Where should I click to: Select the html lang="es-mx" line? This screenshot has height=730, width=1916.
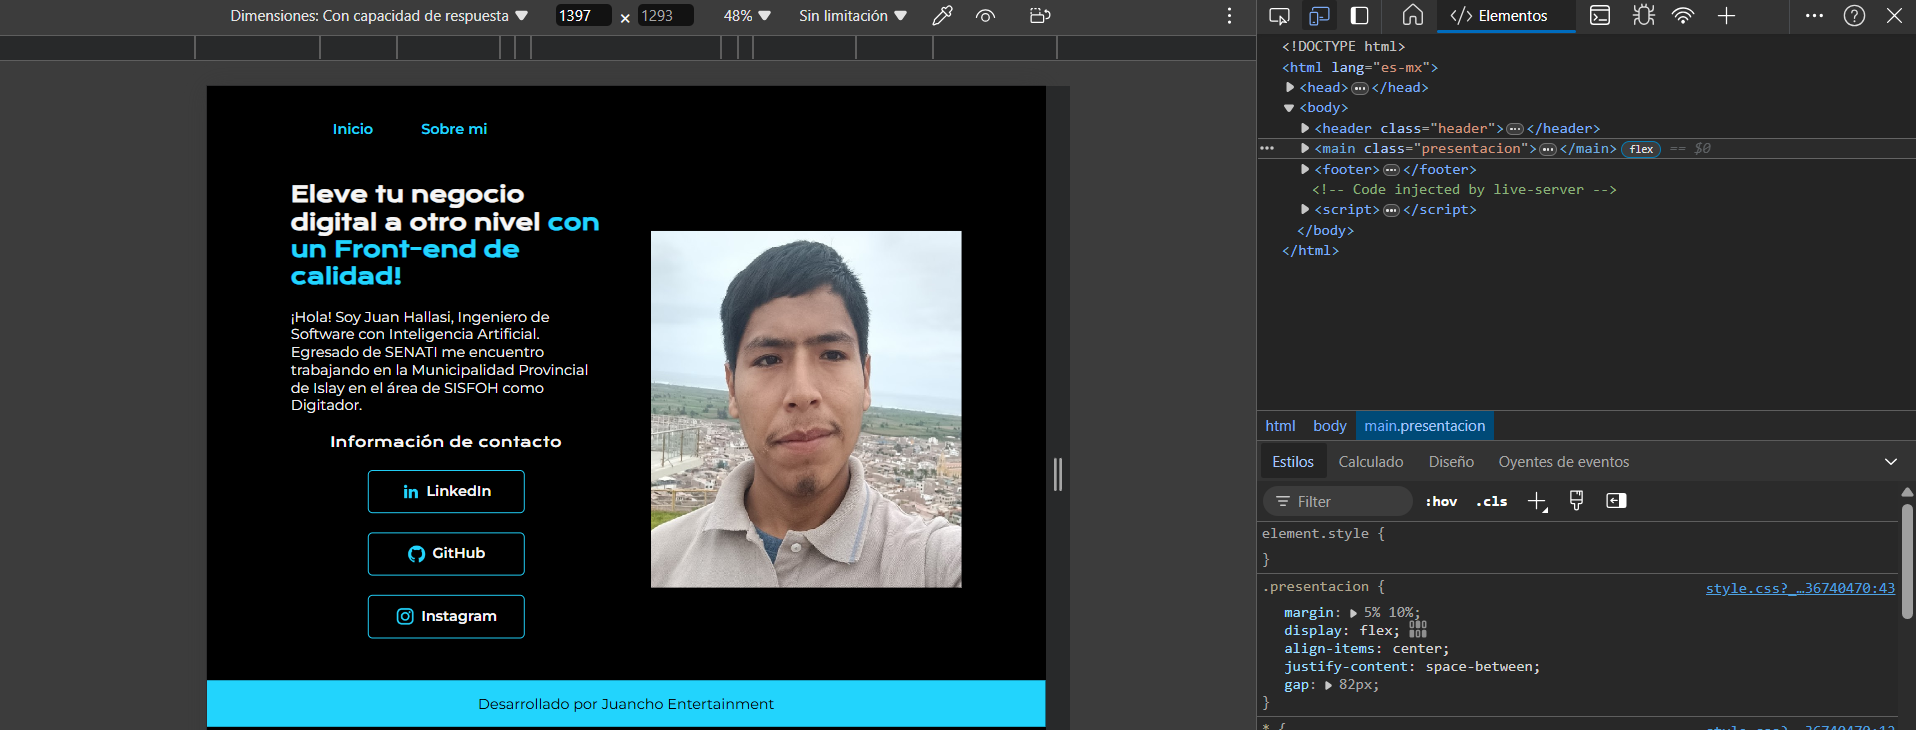coord(1360,67)
